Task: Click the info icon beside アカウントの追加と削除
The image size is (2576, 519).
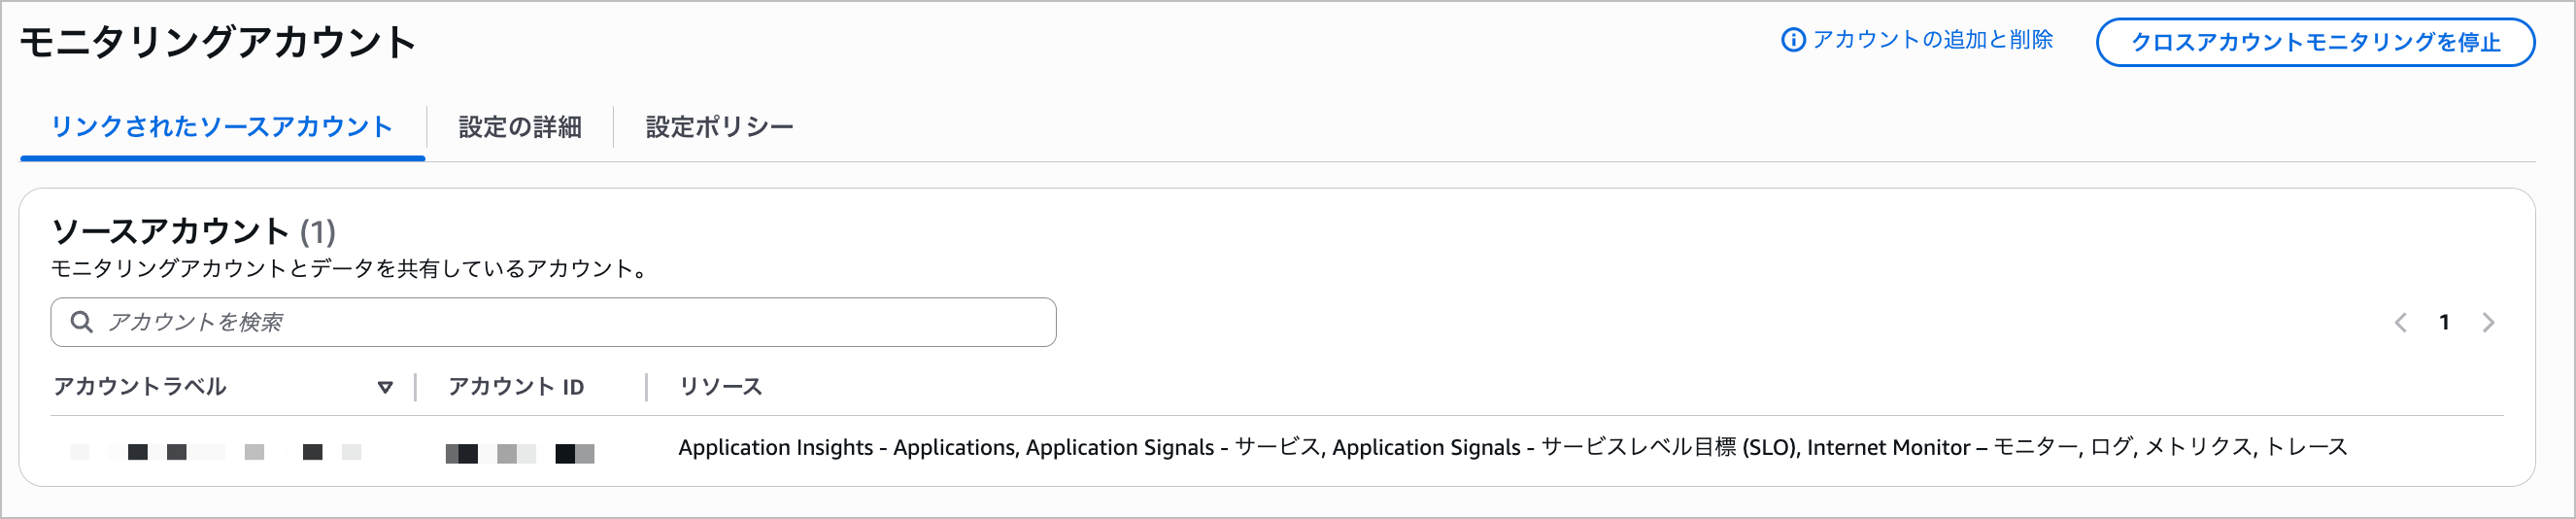Action: [1793, 40]
